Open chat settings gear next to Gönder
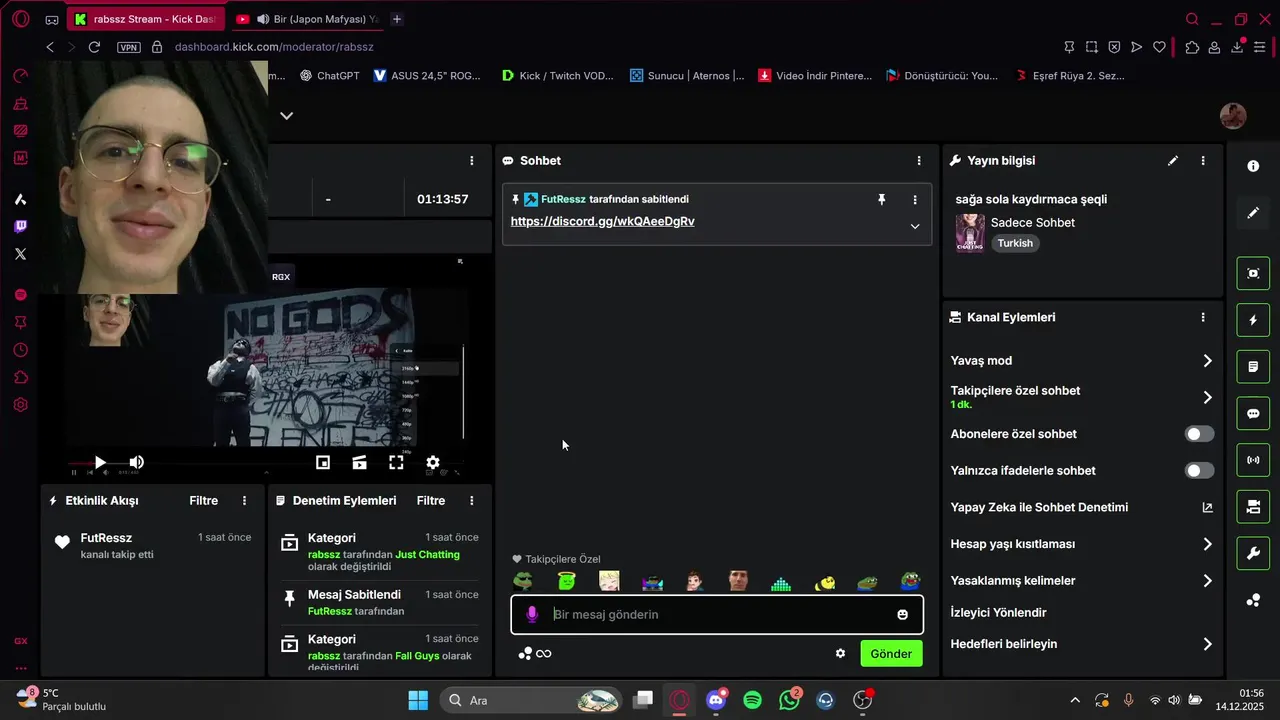Viewport: 1280px width, 720px height. click(x=840, y=653)
